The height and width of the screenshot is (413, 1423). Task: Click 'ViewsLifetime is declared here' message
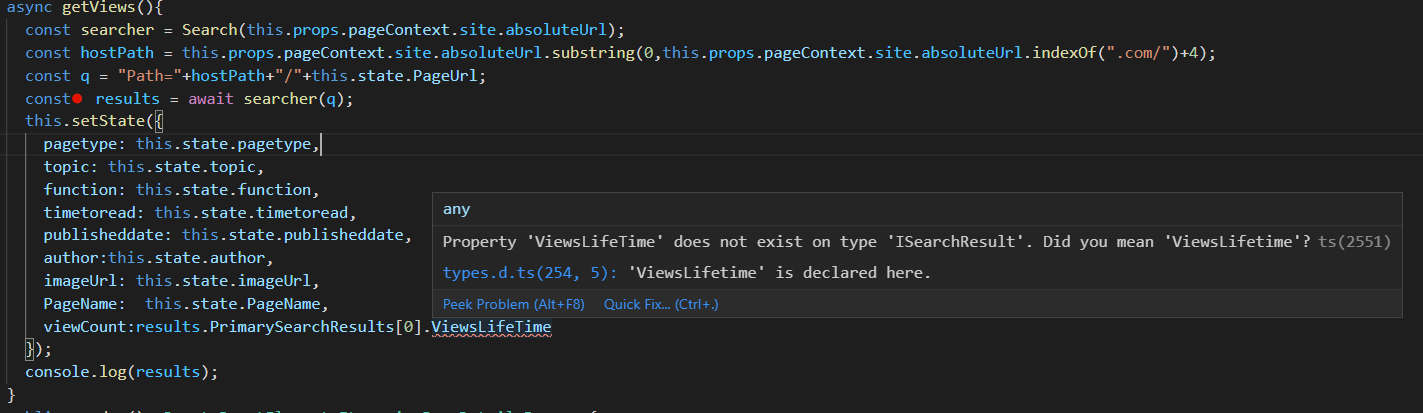(x=780, y=273)
